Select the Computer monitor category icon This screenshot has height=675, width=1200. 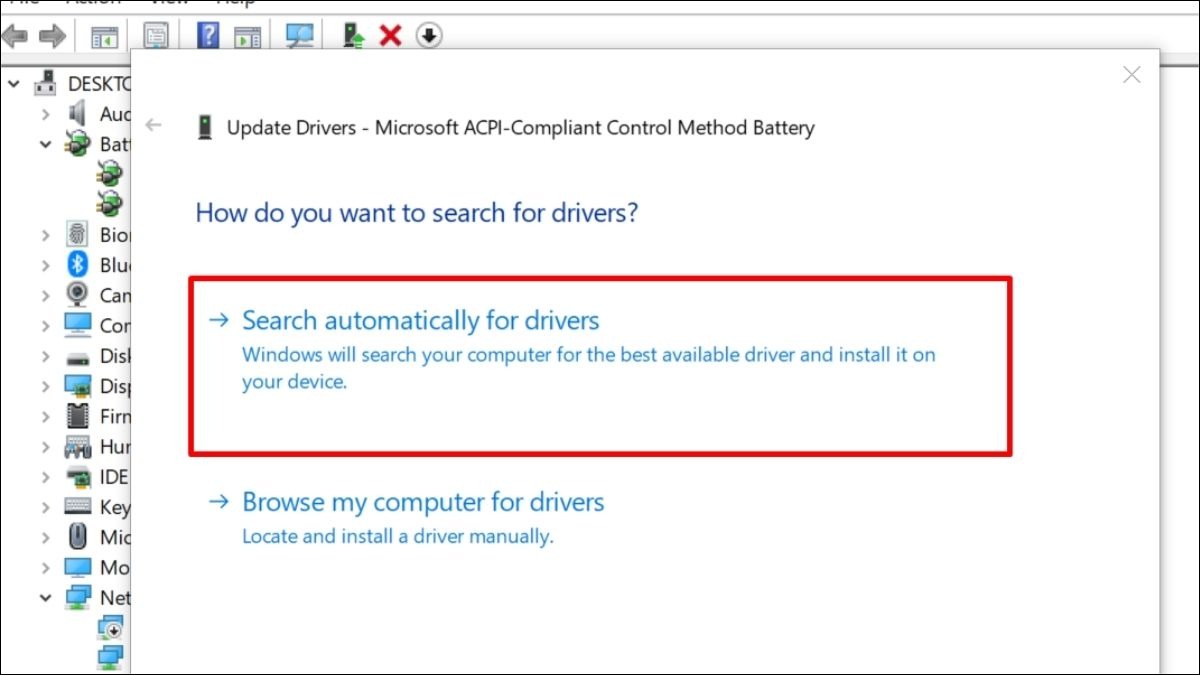pos(77,325)
